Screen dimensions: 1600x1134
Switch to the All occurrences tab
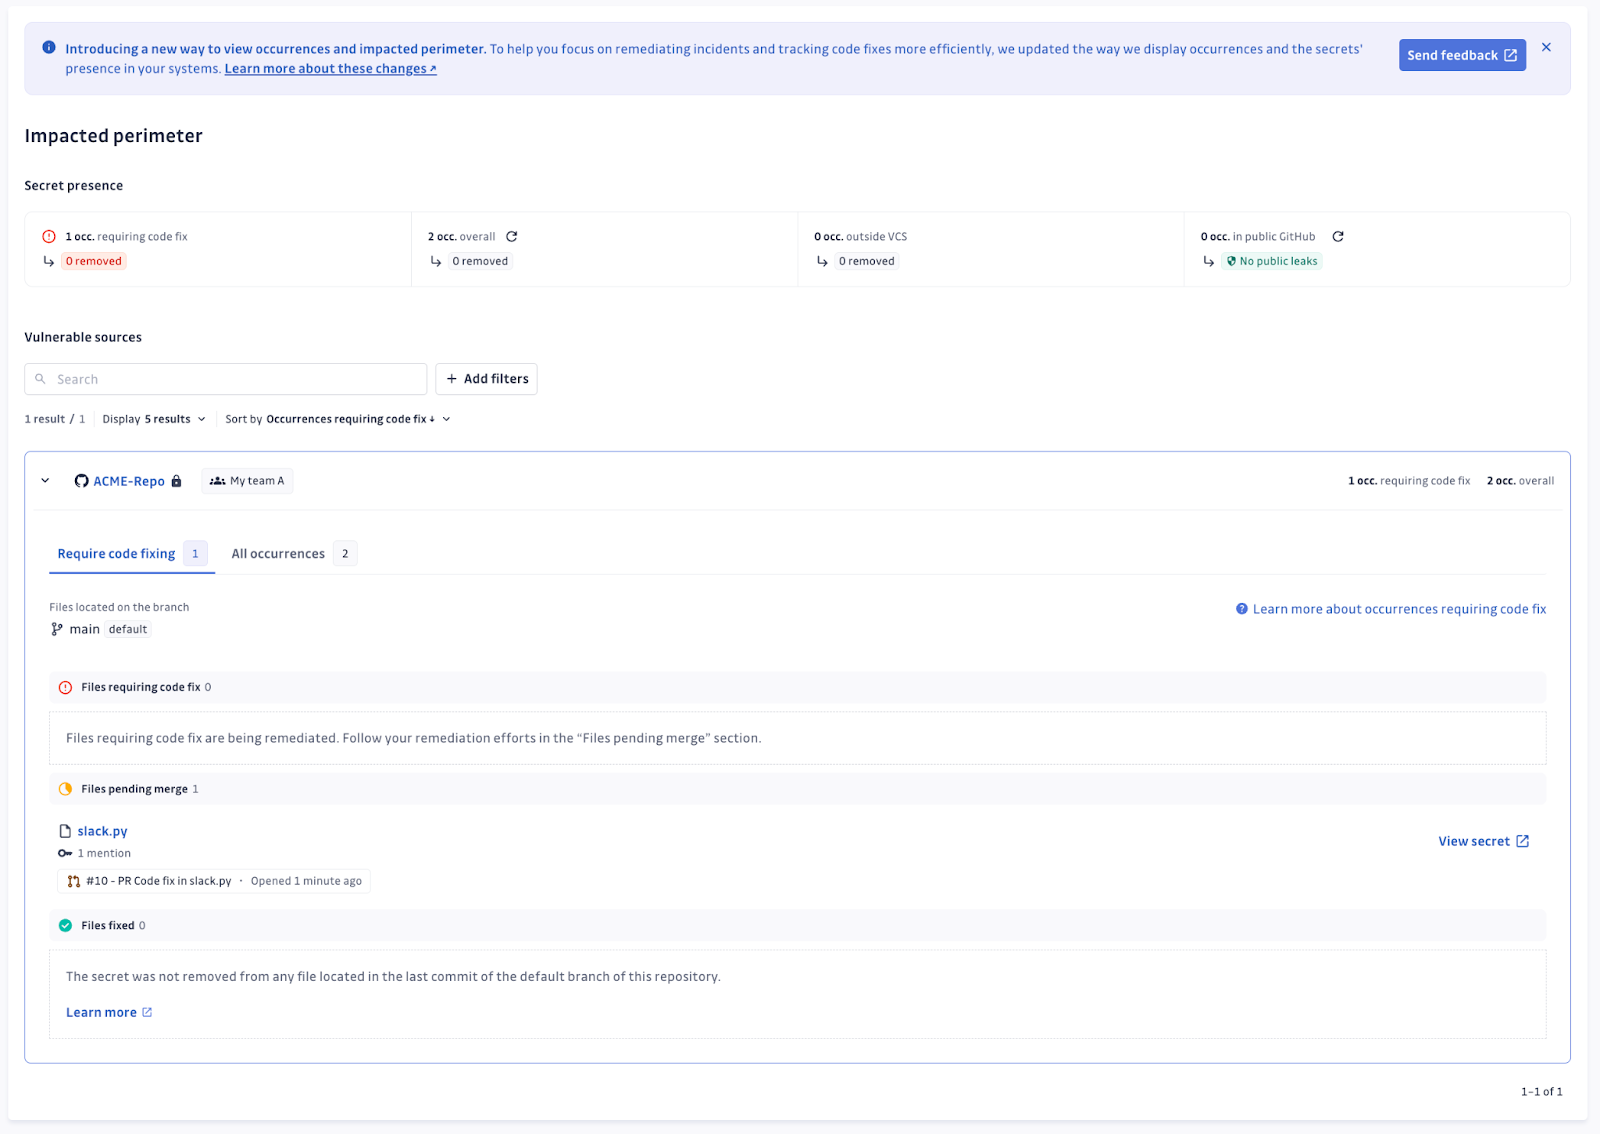coord(278,553)
